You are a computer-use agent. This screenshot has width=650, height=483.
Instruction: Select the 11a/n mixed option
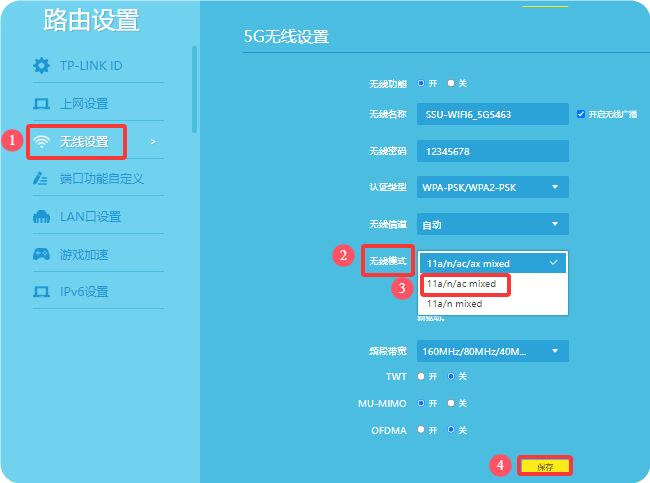click(454, 303)
